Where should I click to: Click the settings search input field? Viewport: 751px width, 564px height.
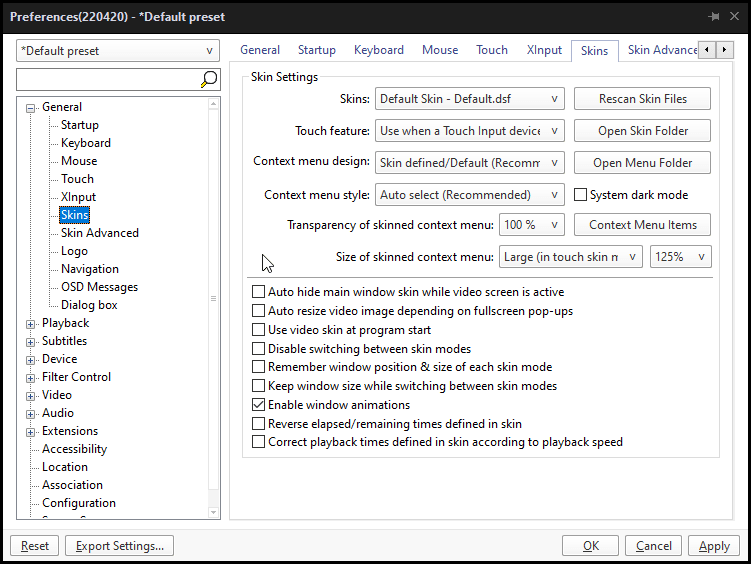pyautogui.click(x=107, y=80)
